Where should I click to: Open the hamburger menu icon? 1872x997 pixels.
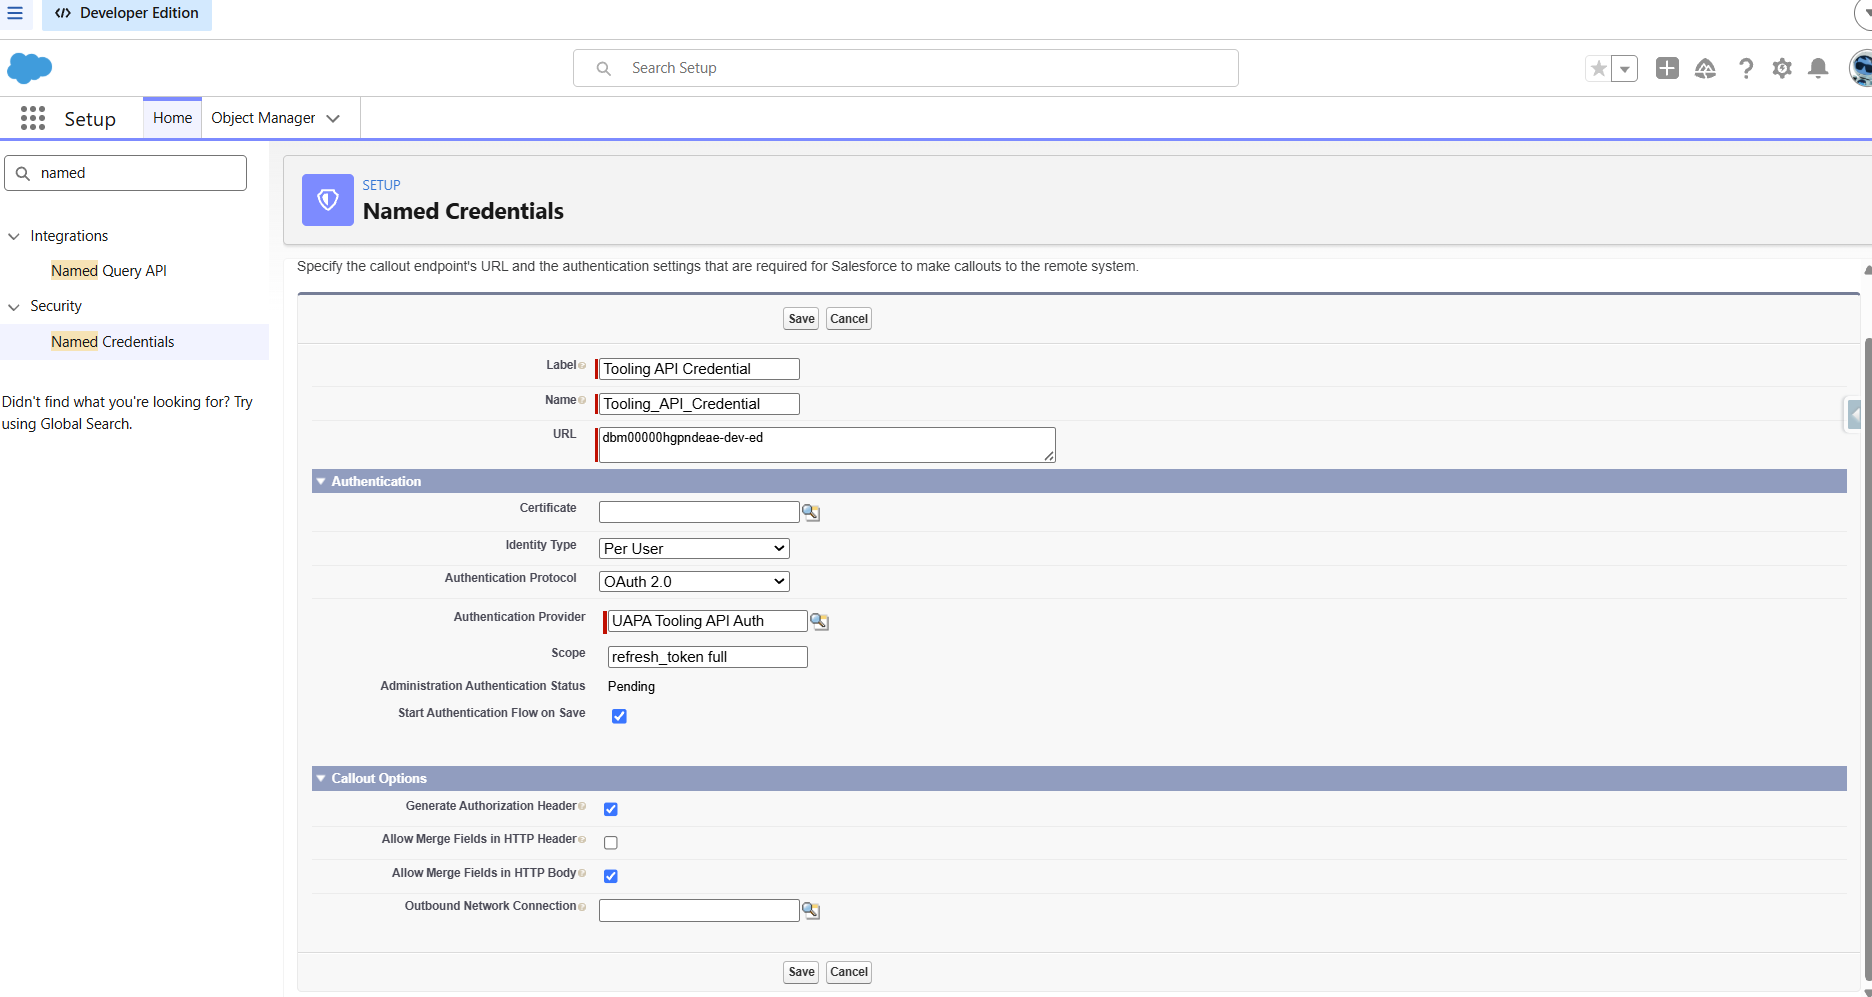[x=15, y=13]
